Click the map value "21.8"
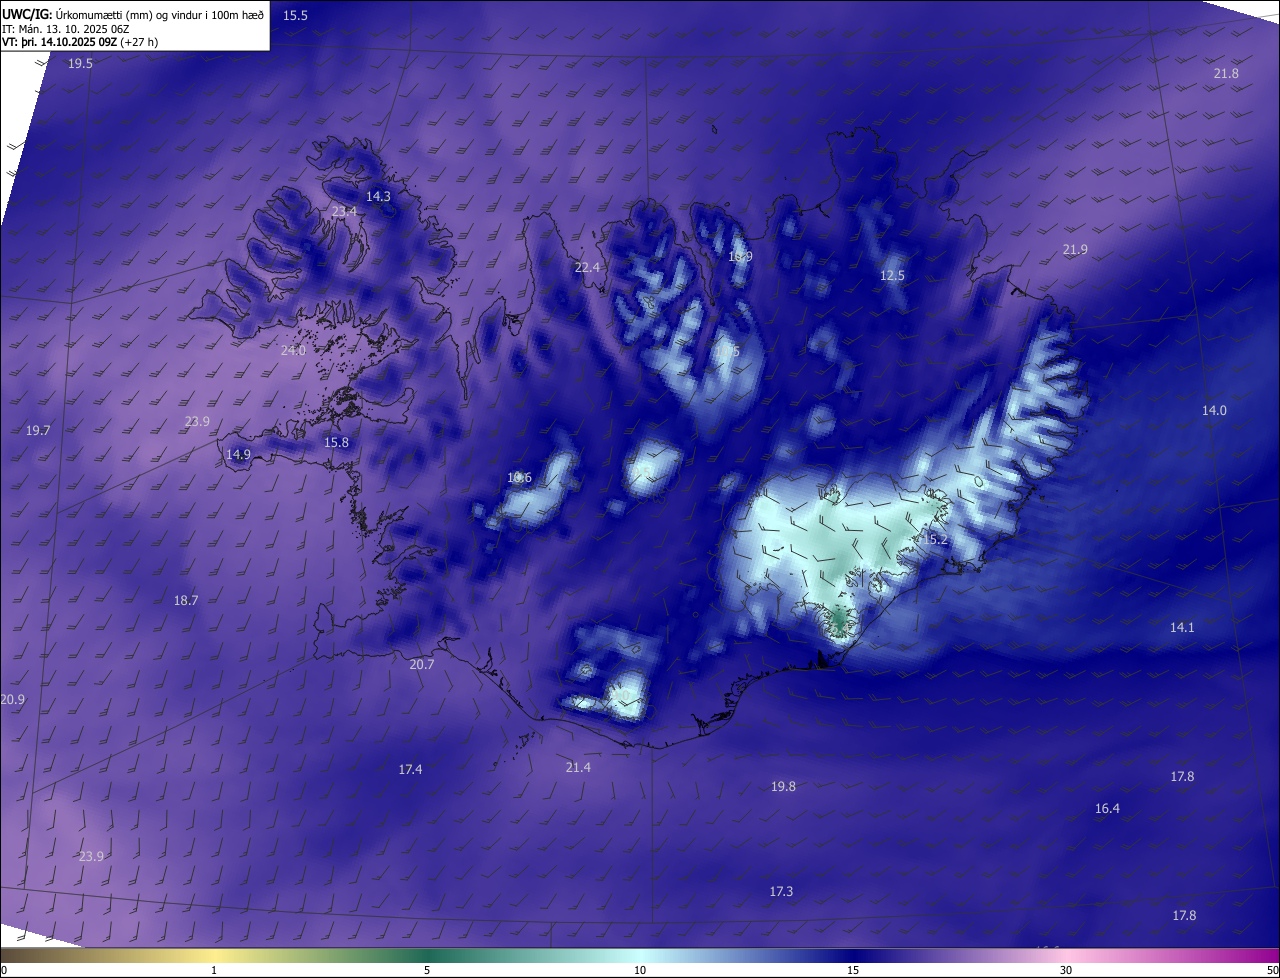1280x978 pixels. pos(1226,73)
